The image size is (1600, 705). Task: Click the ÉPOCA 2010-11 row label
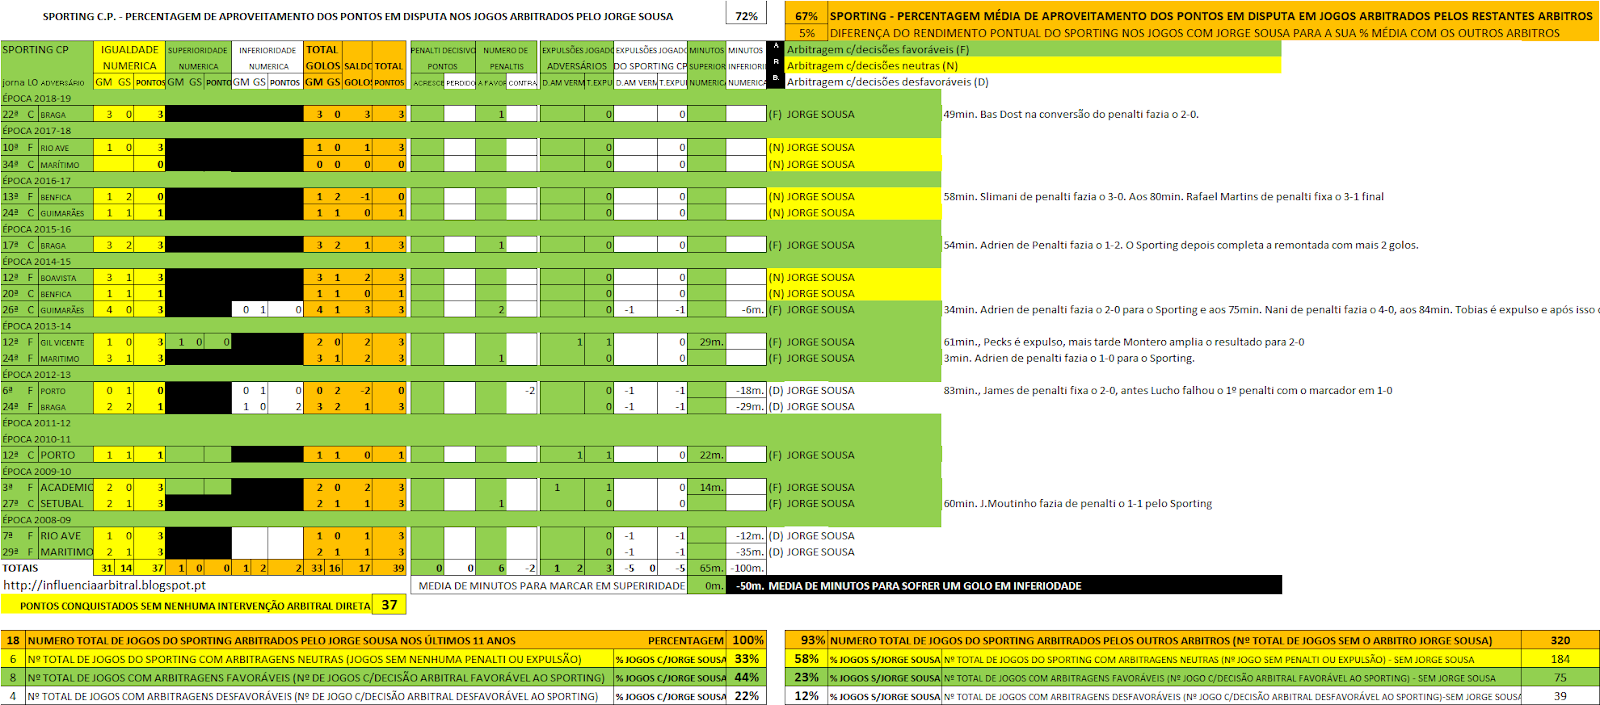37,439
